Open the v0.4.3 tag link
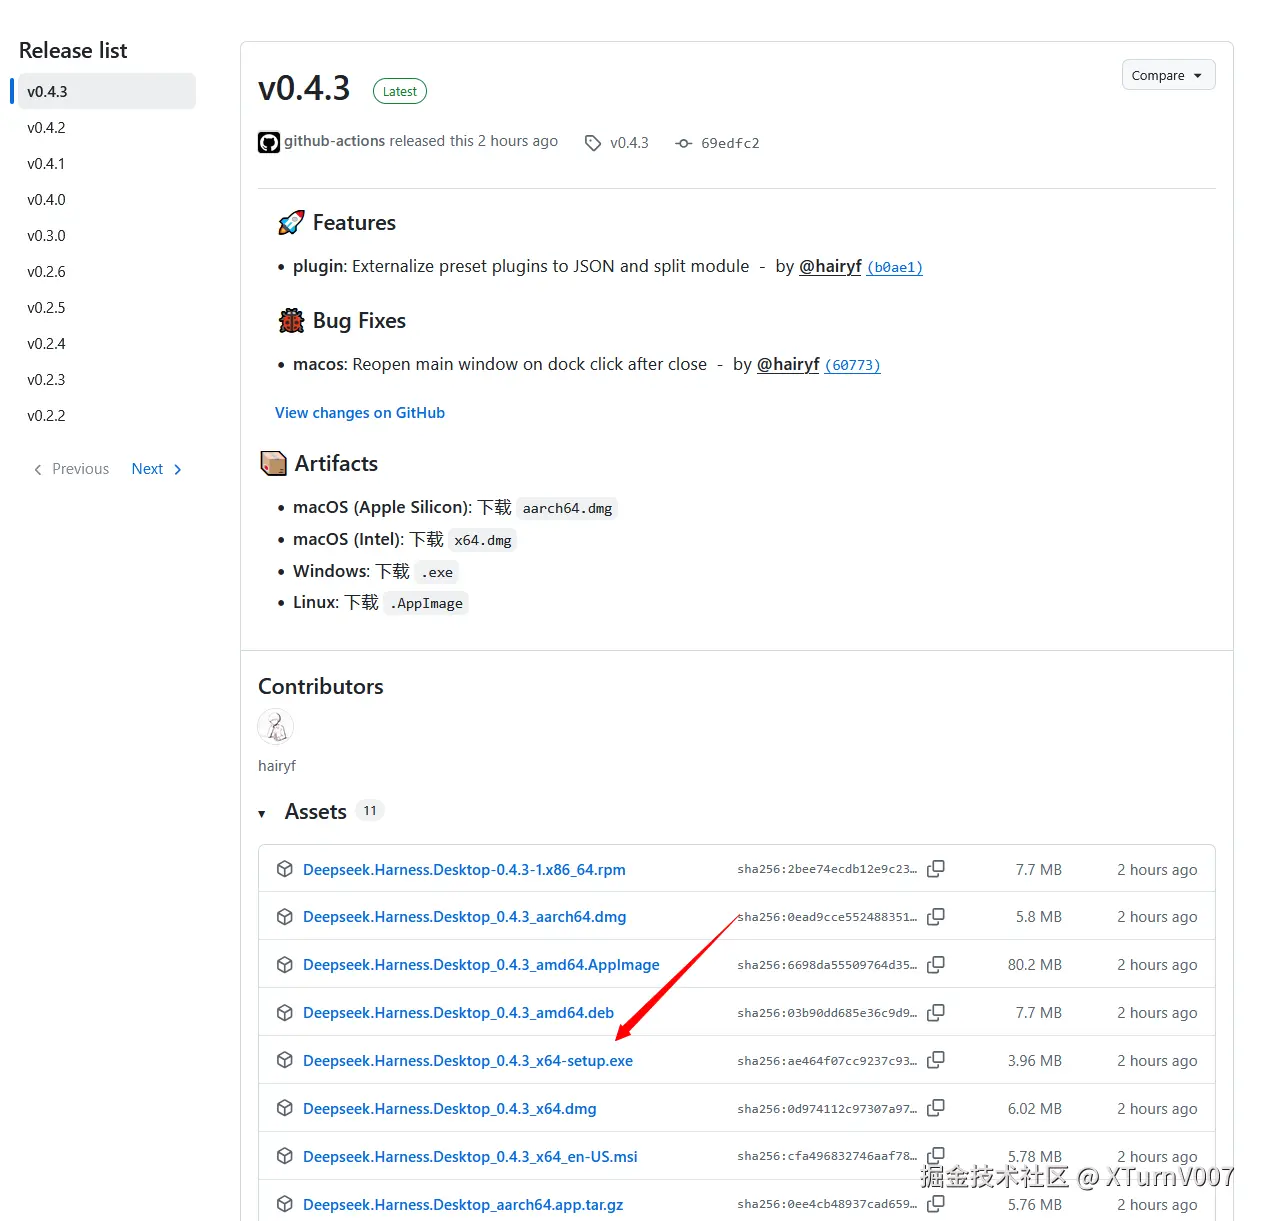The height and width of the screenshot is (1221, 1265). [629, 143]
